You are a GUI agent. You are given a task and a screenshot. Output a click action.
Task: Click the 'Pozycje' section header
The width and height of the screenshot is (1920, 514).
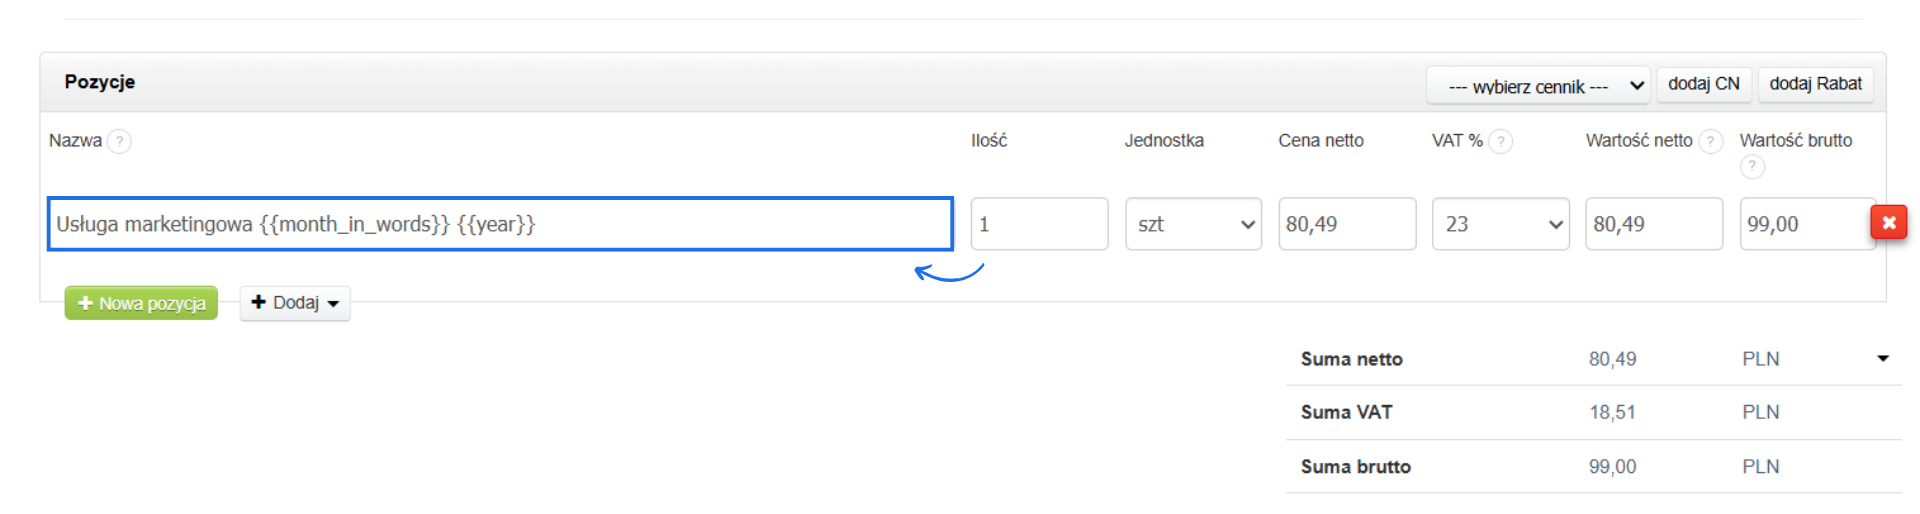pyautogui.click(x=100, y=82)
